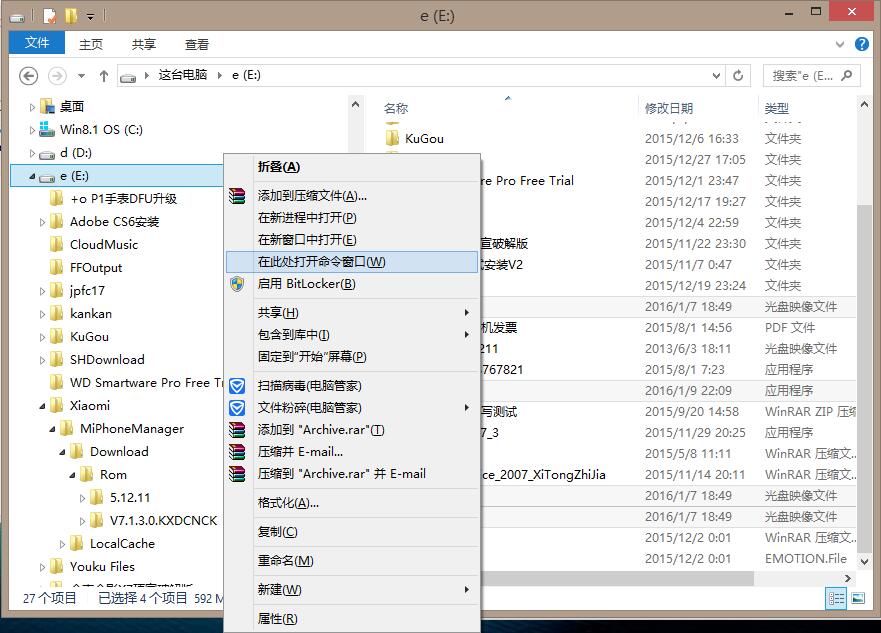Click the back navigation arrow
This screenshot has height=633, width=881.
[x=28, y=74]
